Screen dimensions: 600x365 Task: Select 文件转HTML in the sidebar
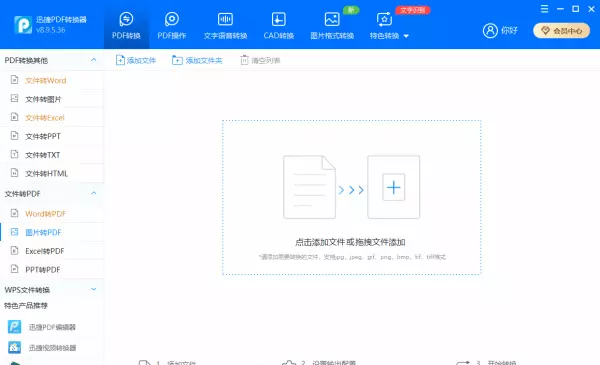52,173
